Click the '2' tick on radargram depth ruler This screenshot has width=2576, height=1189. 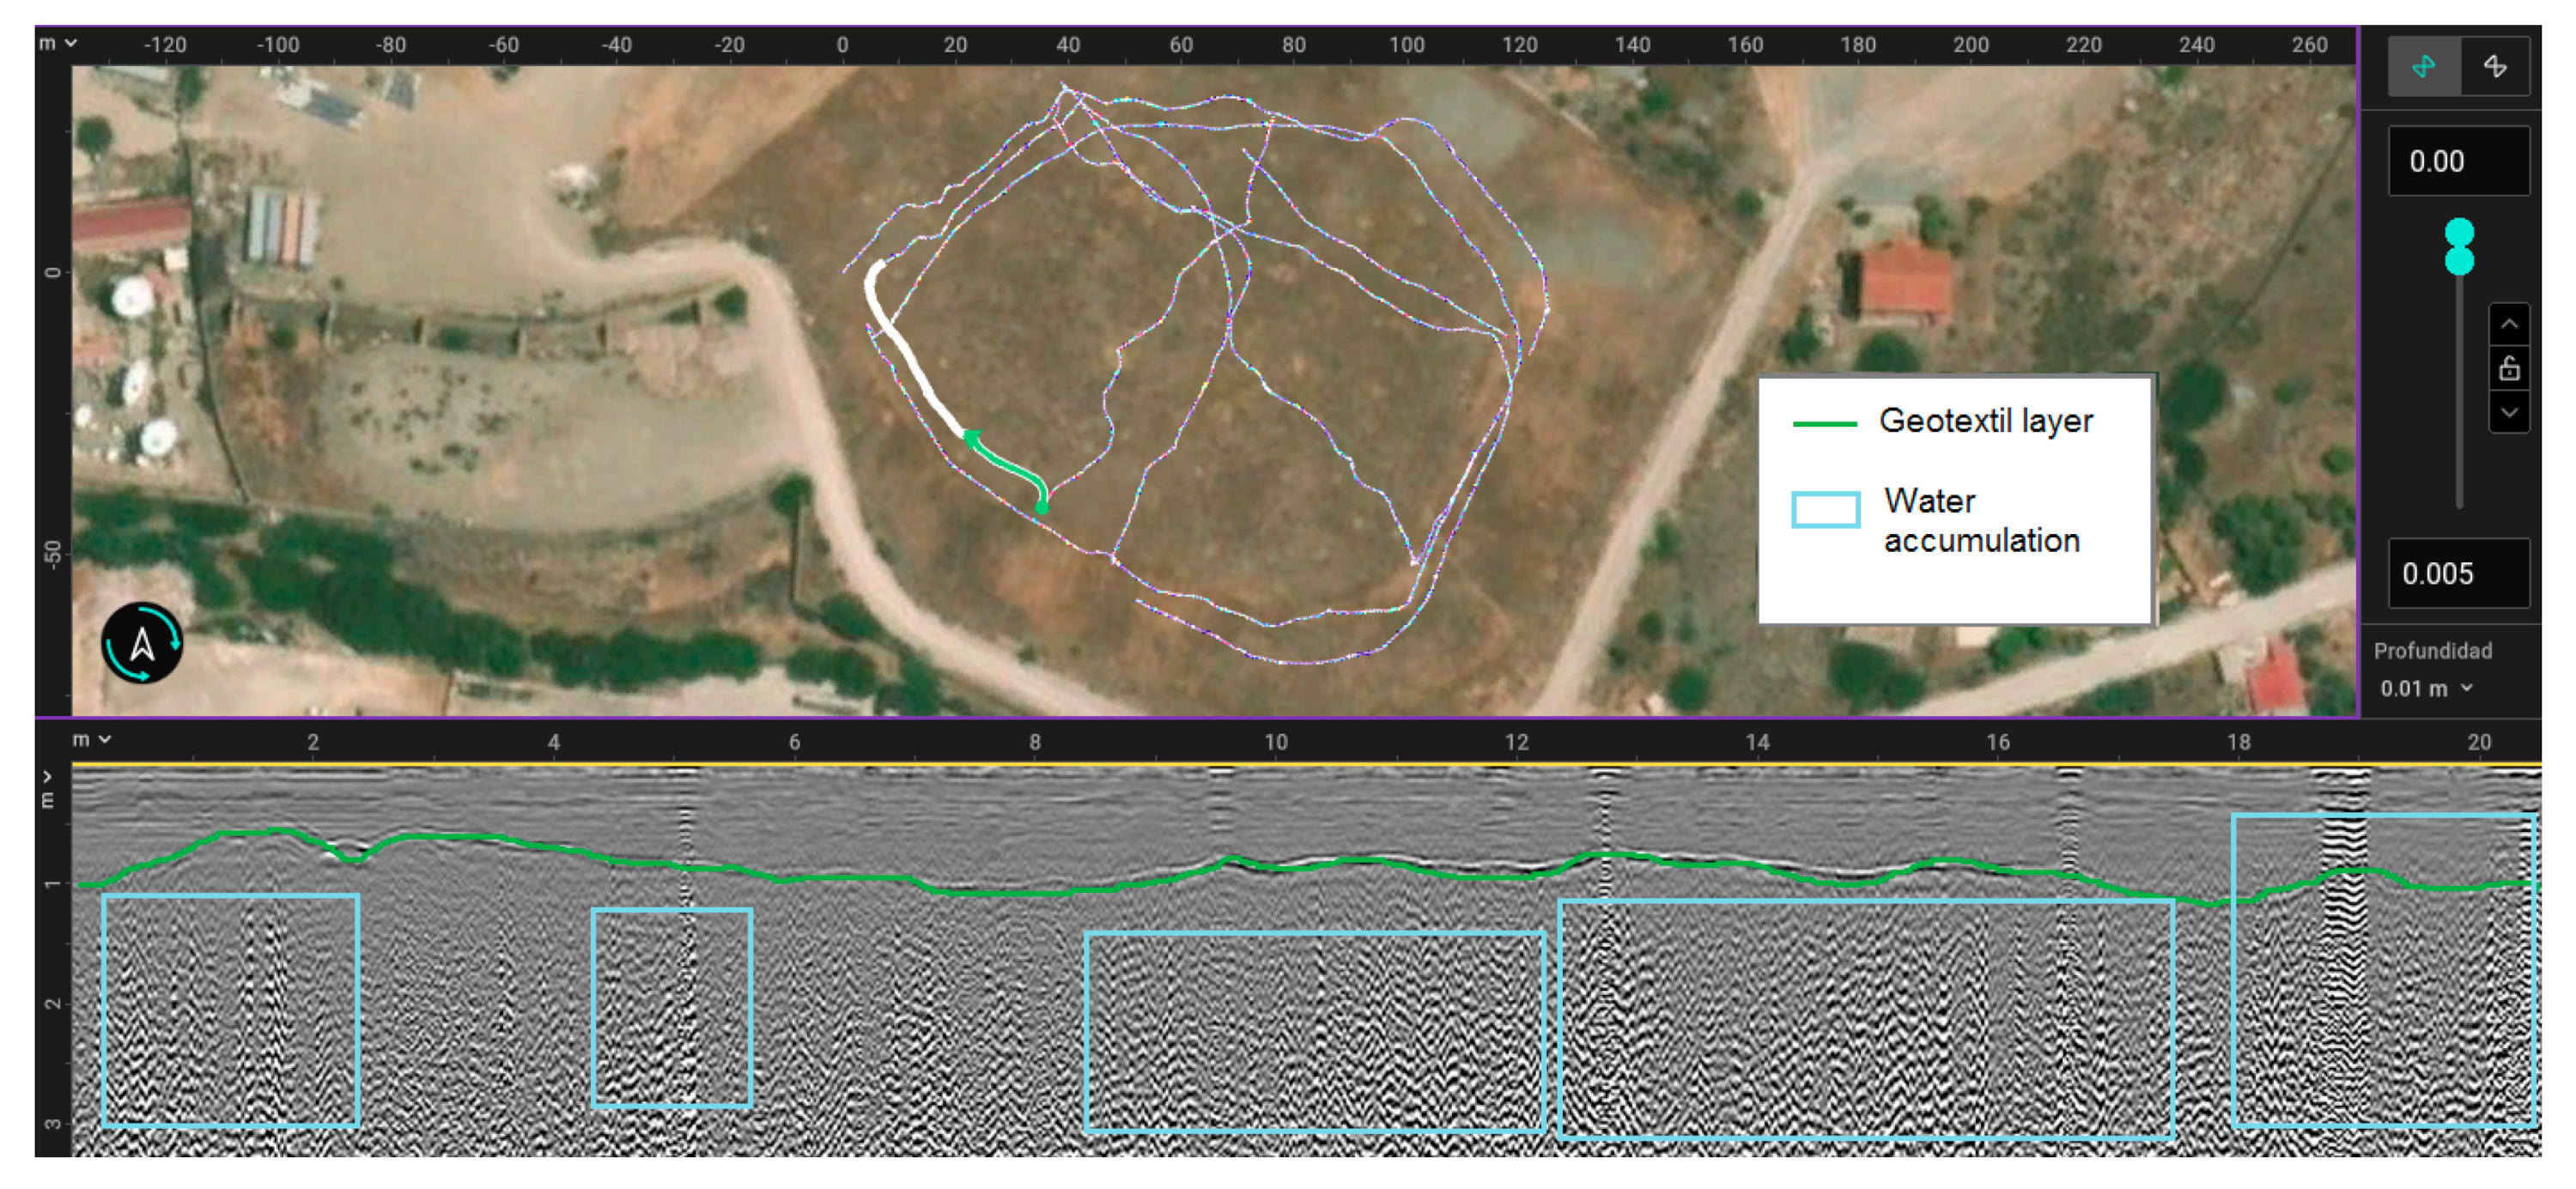click(52, 1003)
